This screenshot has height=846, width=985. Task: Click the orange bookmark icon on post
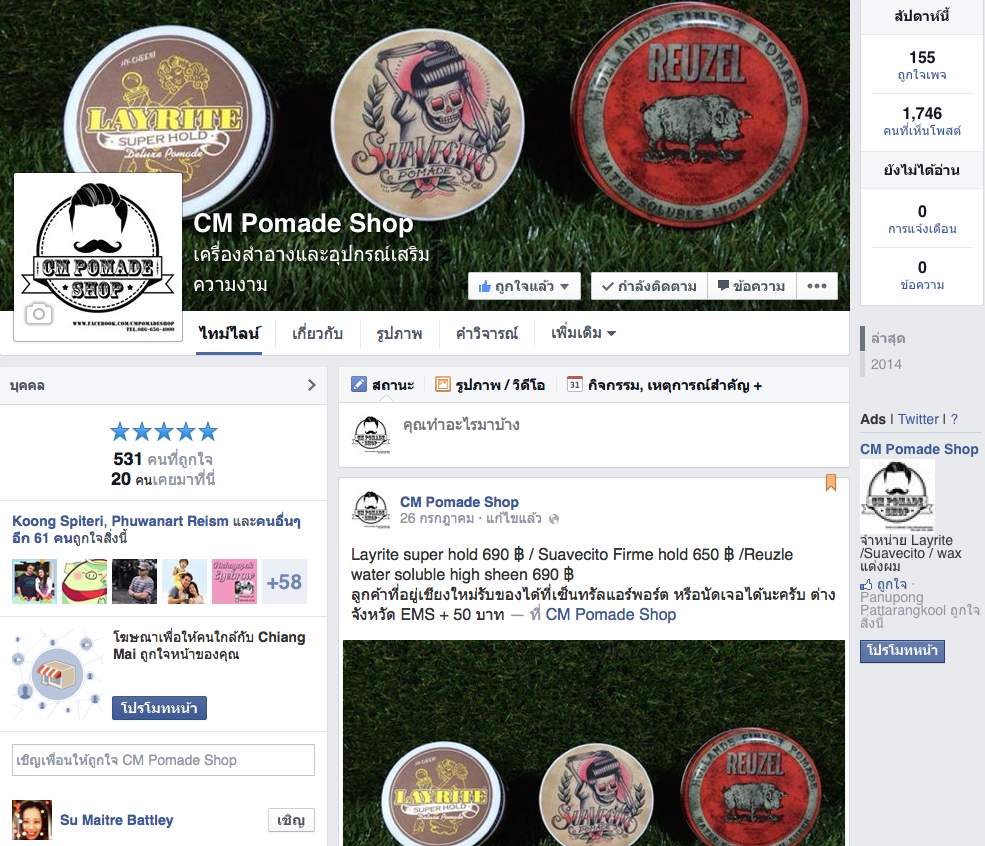[x=830, y=482]
